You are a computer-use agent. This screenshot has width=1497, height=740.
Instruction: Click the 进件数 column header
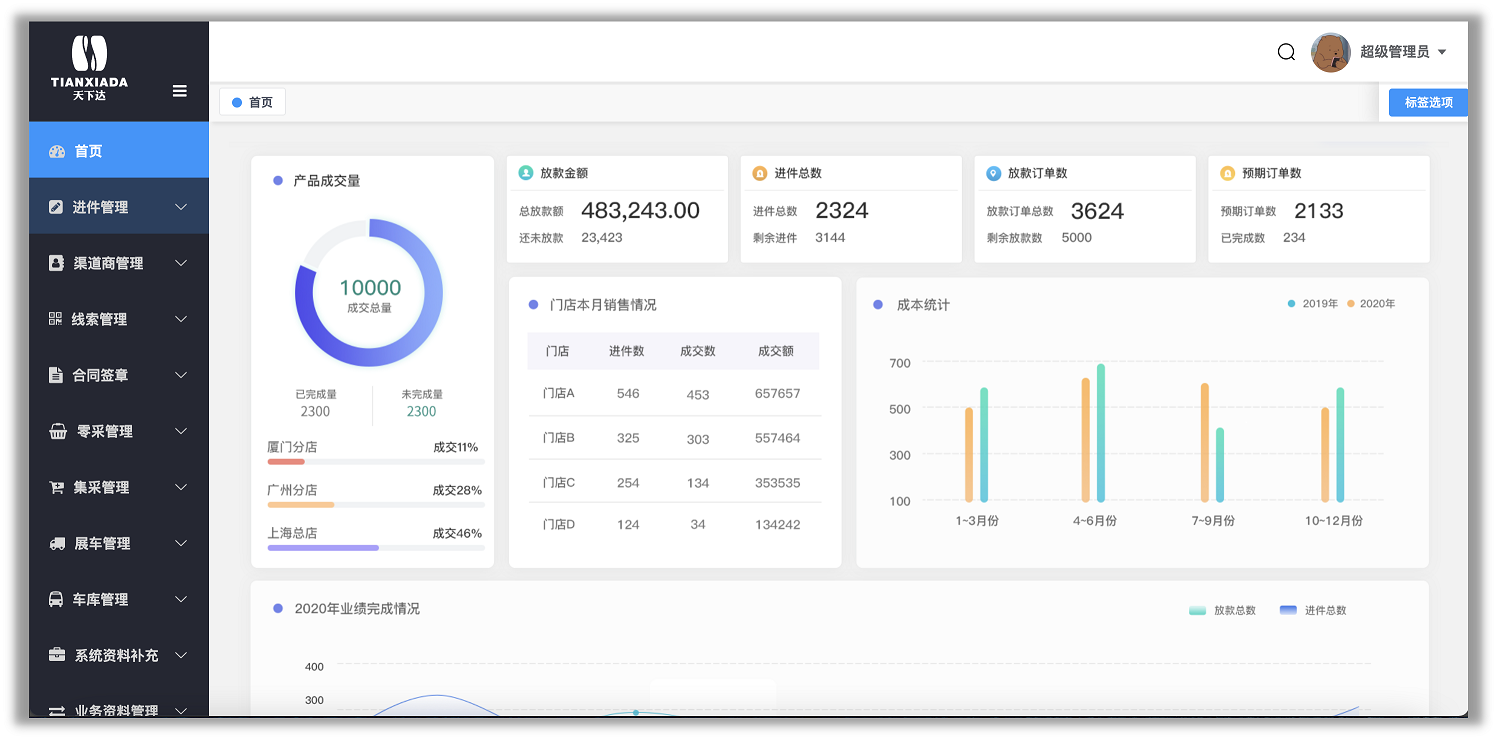tap(627, 351)
